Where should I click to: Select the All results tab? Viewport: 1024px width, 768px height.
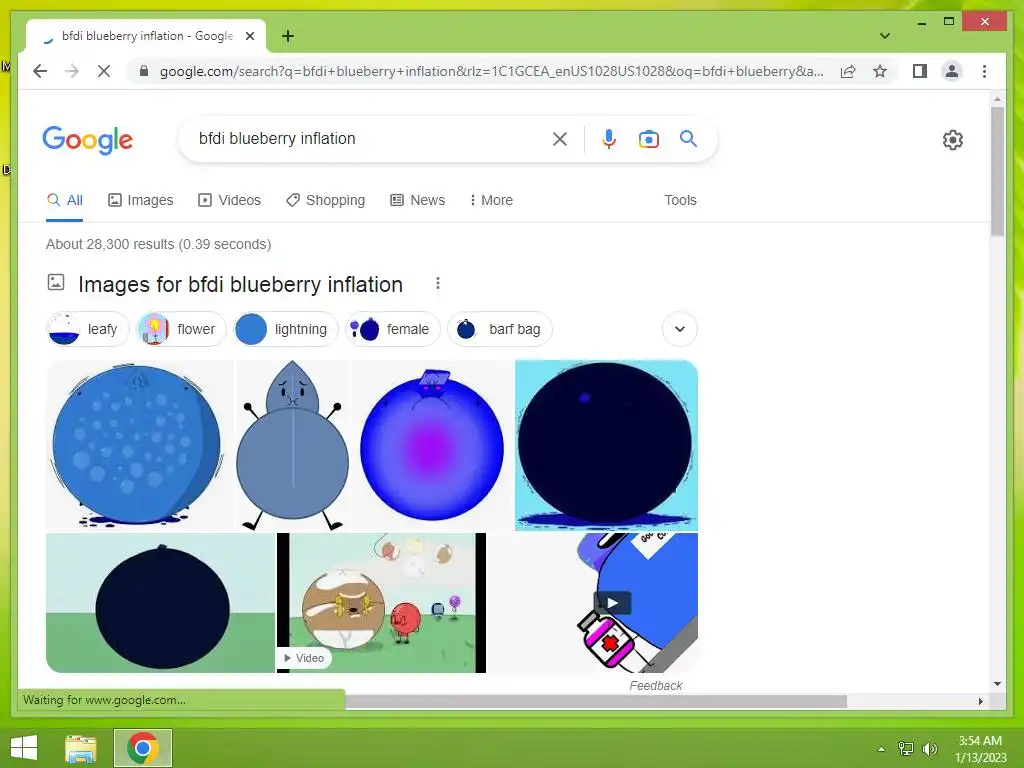pos(65,200)
